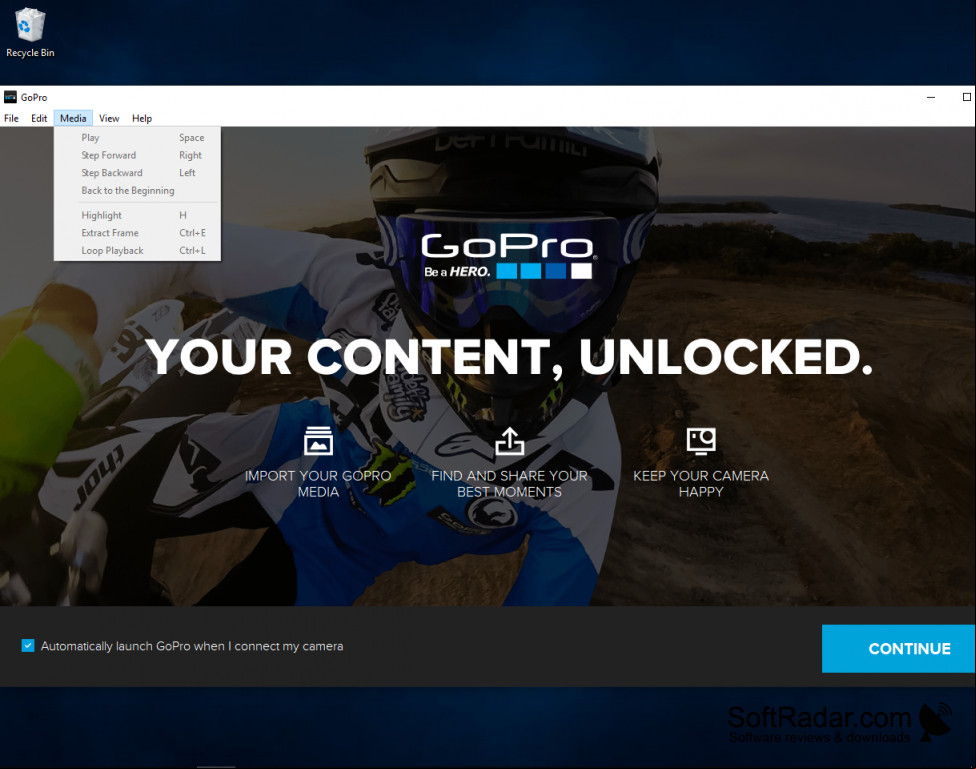976x769 pixels.
Task: Click the 'Automatically launch GoPro when I connect my camera' label
Action: pyautogui.click(x=192, y=646)
